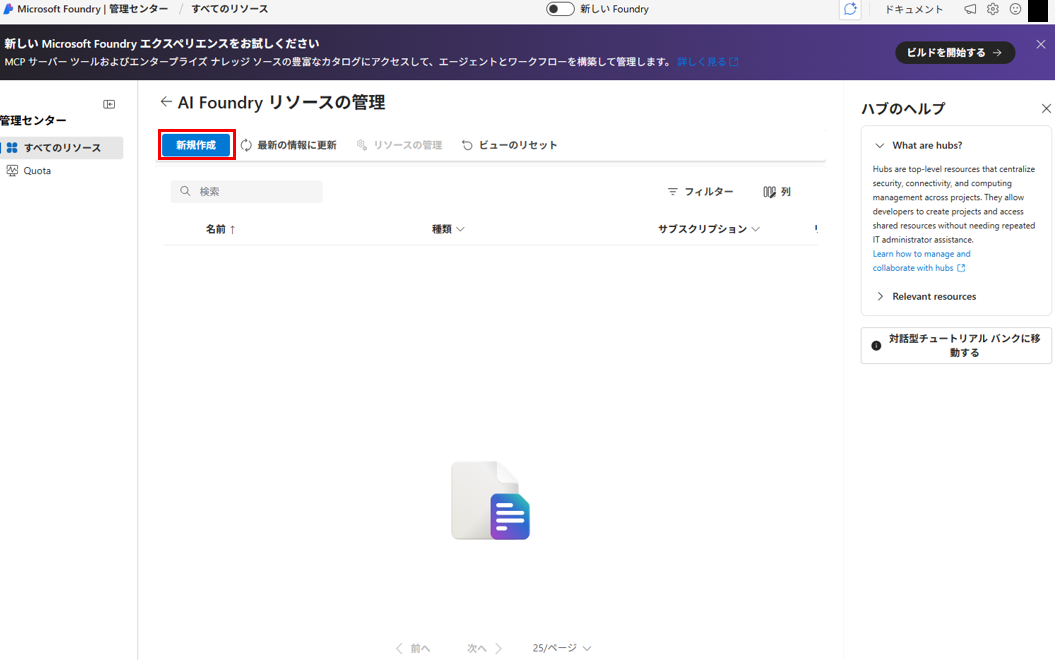Click the smiley feedback icon
Screen dimensions: 1055x660
[1015, 9]
